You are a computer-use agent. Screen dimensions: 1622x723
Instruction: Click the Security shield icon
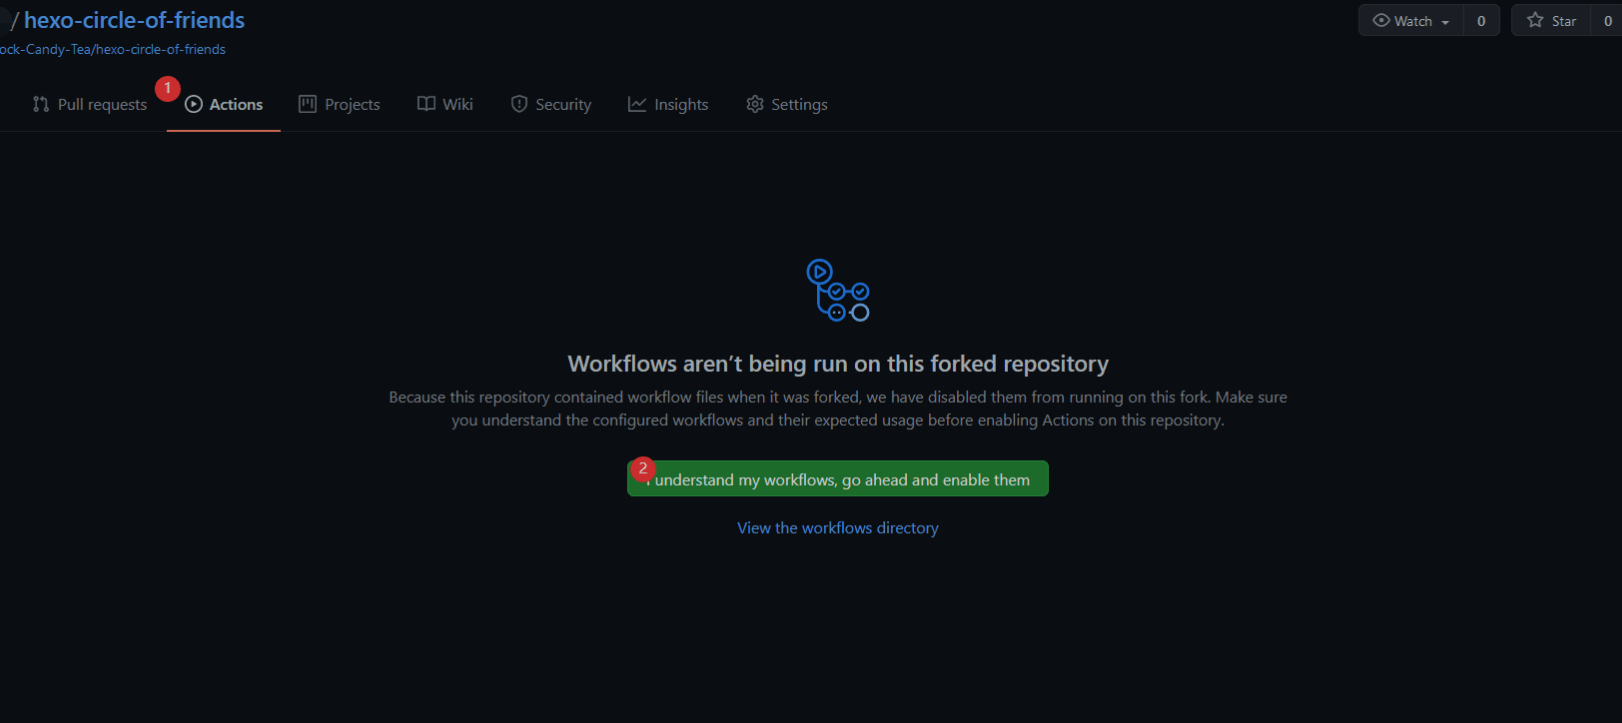[x=519, y=104]
